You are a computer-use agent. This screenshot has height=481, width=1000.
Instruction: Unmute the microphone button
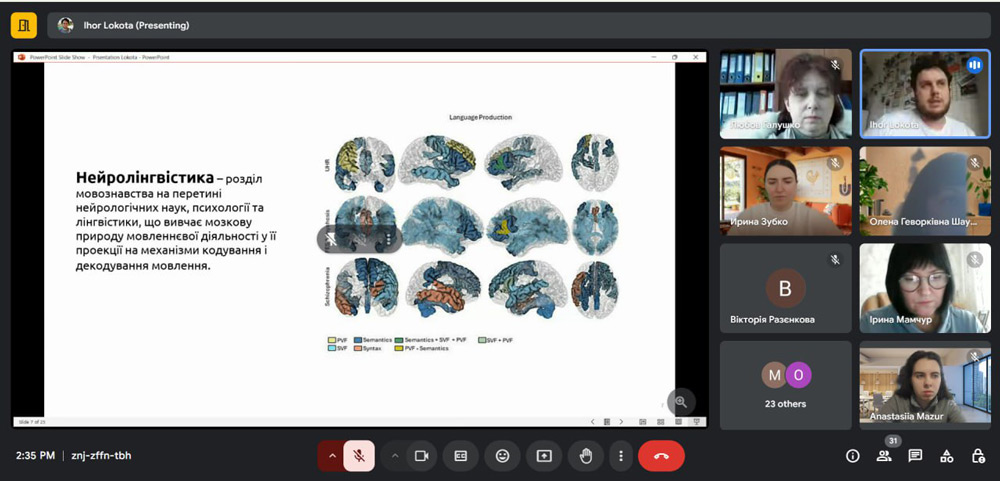click(358, 456)
